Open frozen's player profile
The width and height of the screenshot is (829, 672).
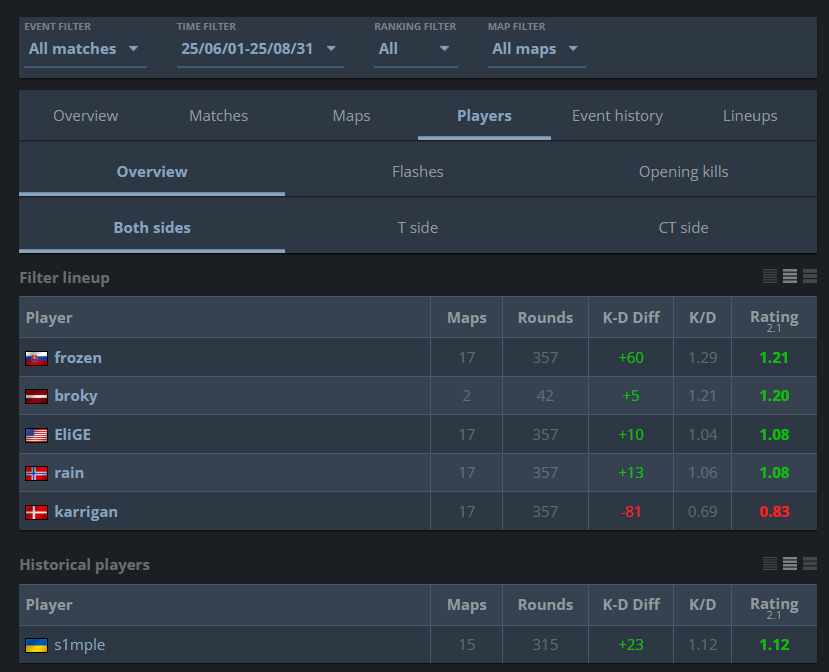pos(78,358)
